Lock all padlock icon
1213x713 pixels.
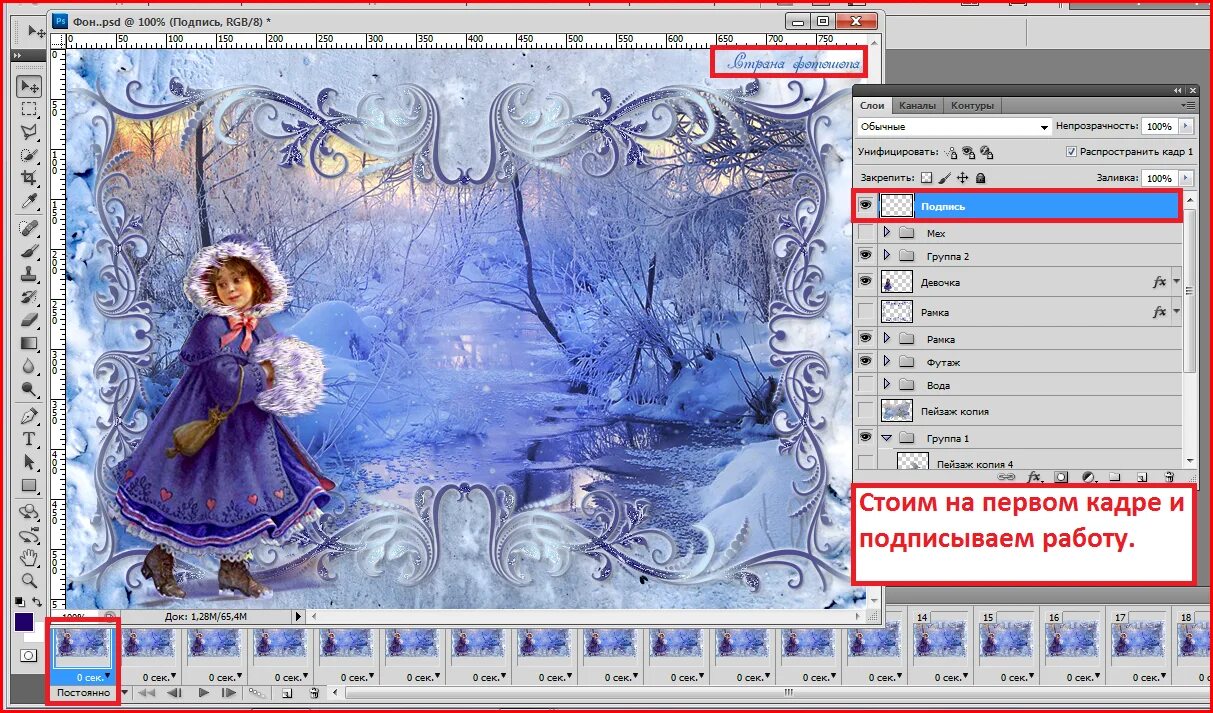click(980, 177)
